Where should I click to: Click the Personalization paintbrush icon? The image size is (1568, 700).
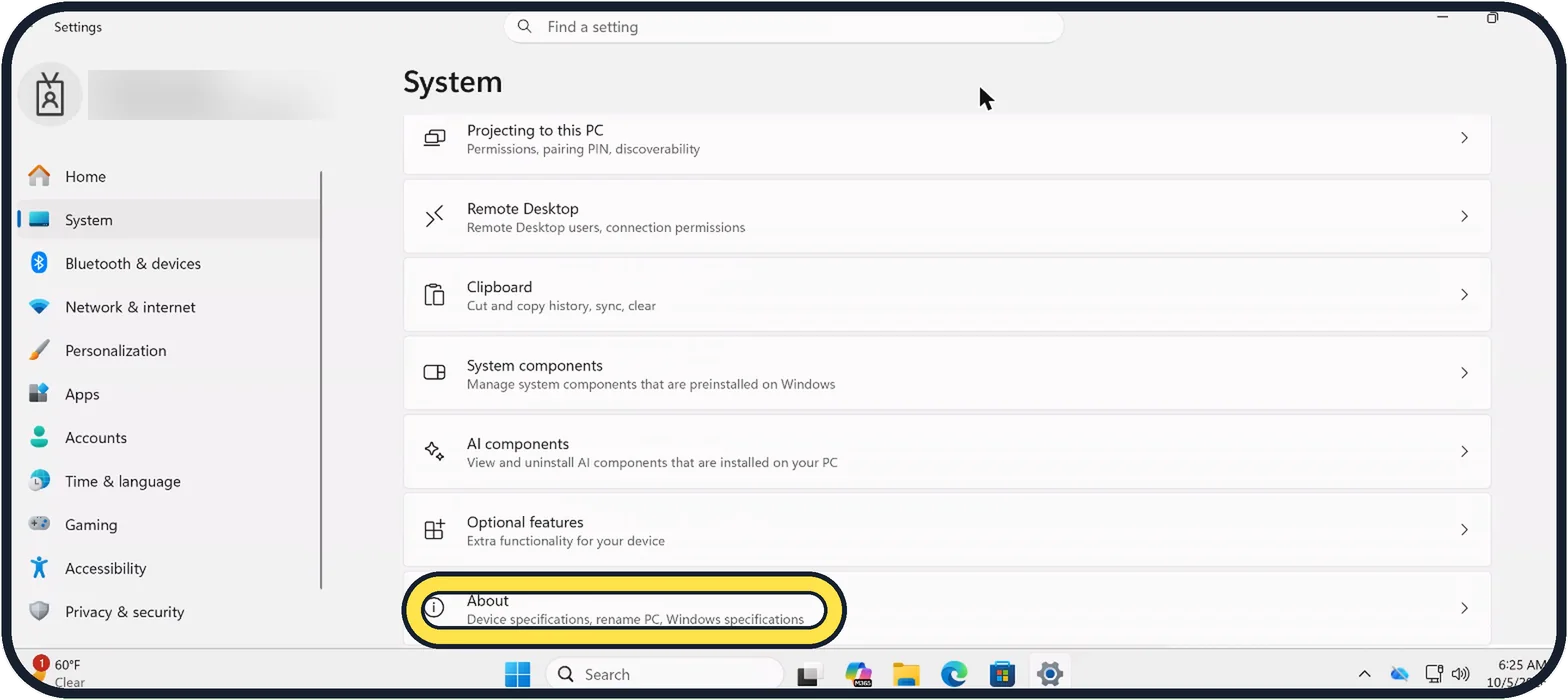(x=39, y=350)
